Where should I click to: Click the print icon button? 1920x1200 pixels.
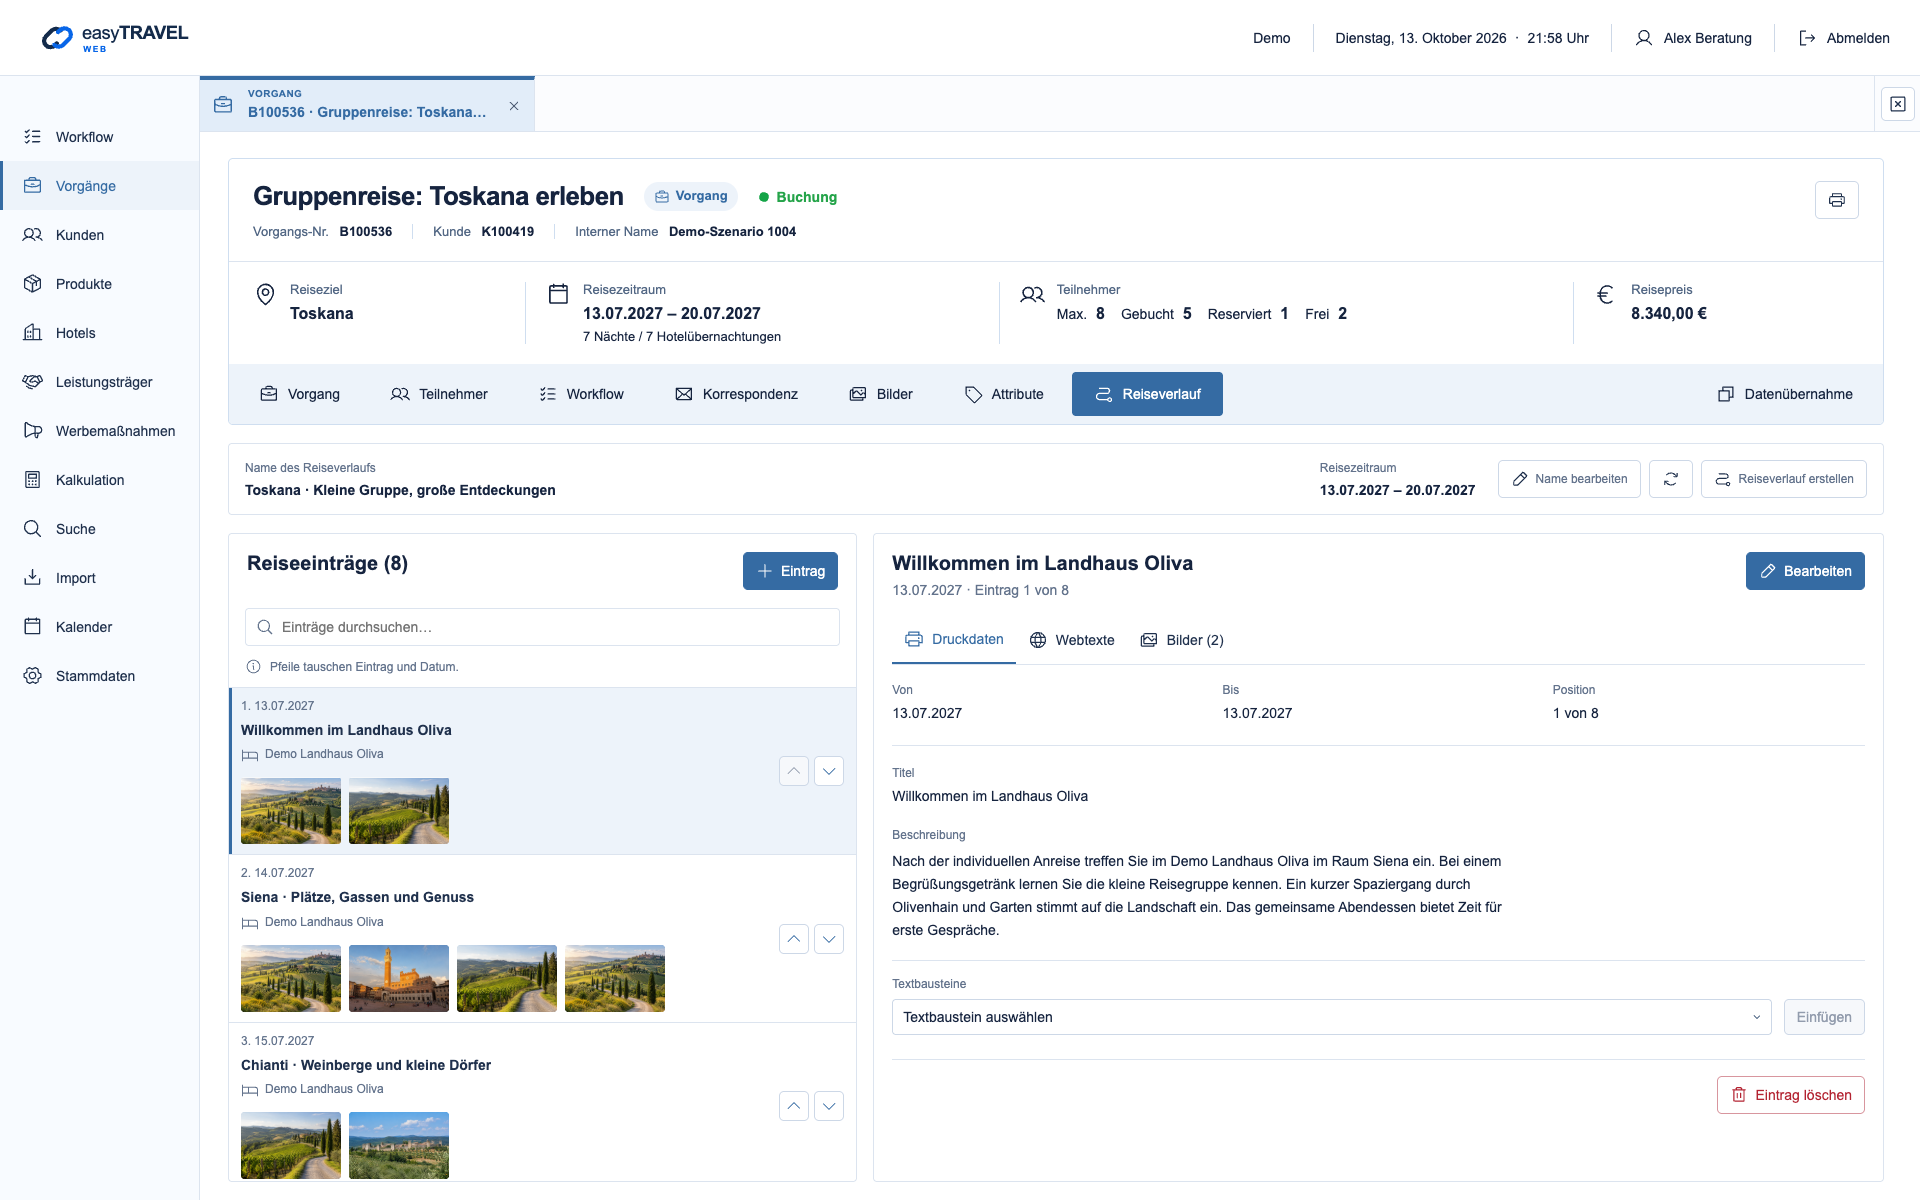(x=1836, y=200)
